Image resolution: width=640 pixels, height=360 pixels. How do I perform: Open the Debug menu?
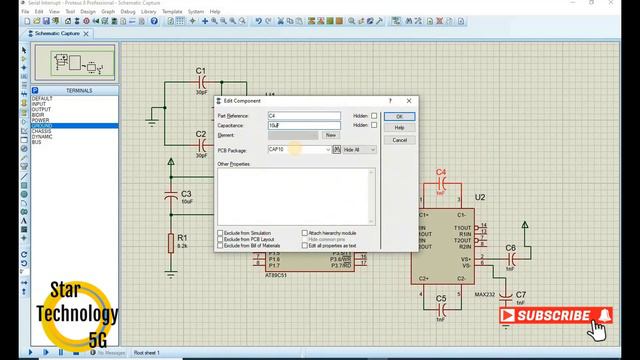pos(128,11)
